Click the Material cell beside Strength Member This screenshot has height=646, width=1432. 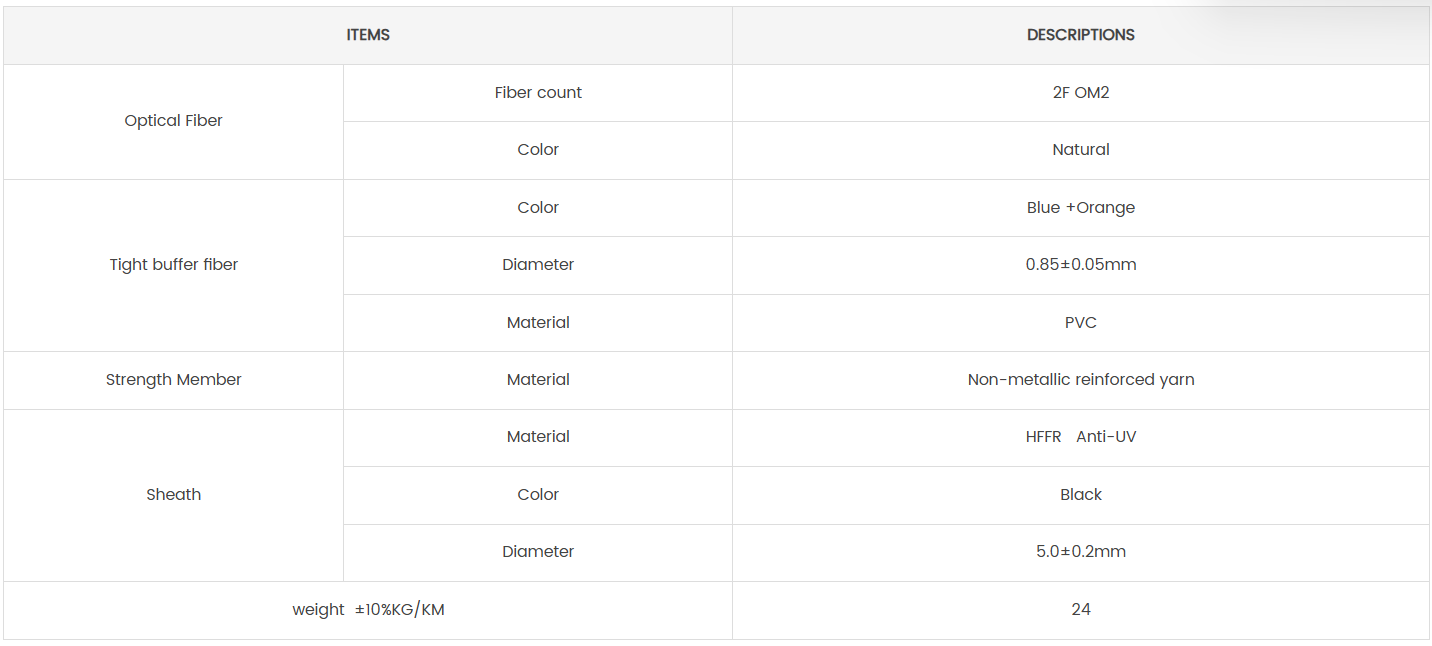coord(538,380)
